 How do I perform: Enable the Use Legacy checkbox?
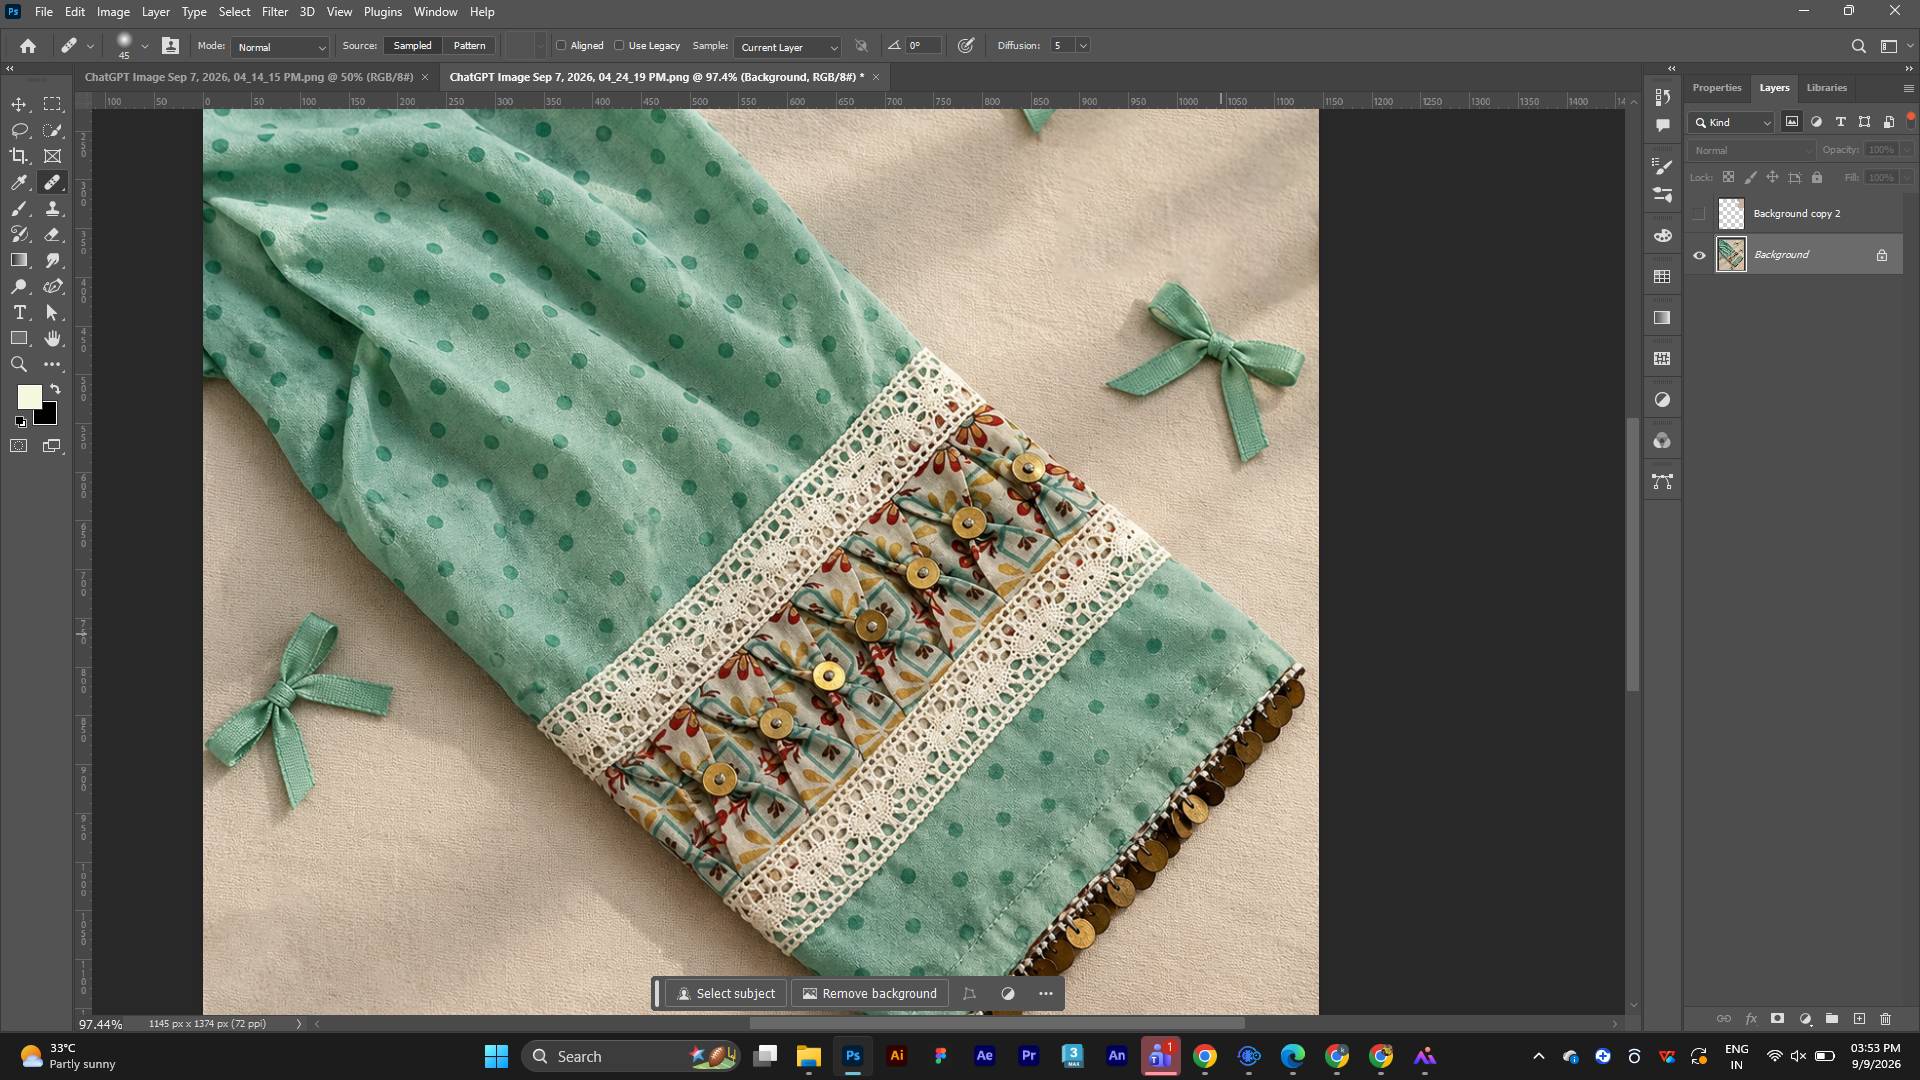619,46
